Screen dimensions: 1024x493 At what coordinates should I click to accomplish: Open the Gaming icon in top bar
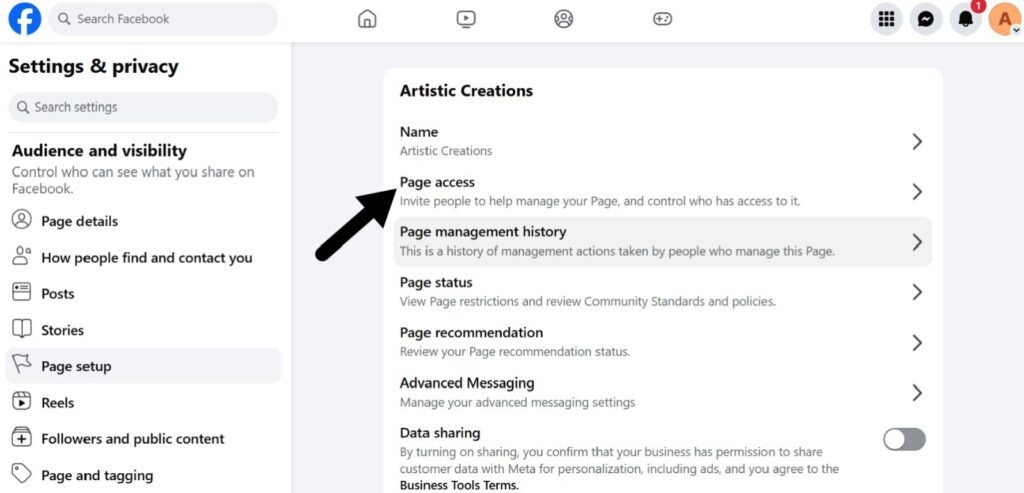point(662,19)
